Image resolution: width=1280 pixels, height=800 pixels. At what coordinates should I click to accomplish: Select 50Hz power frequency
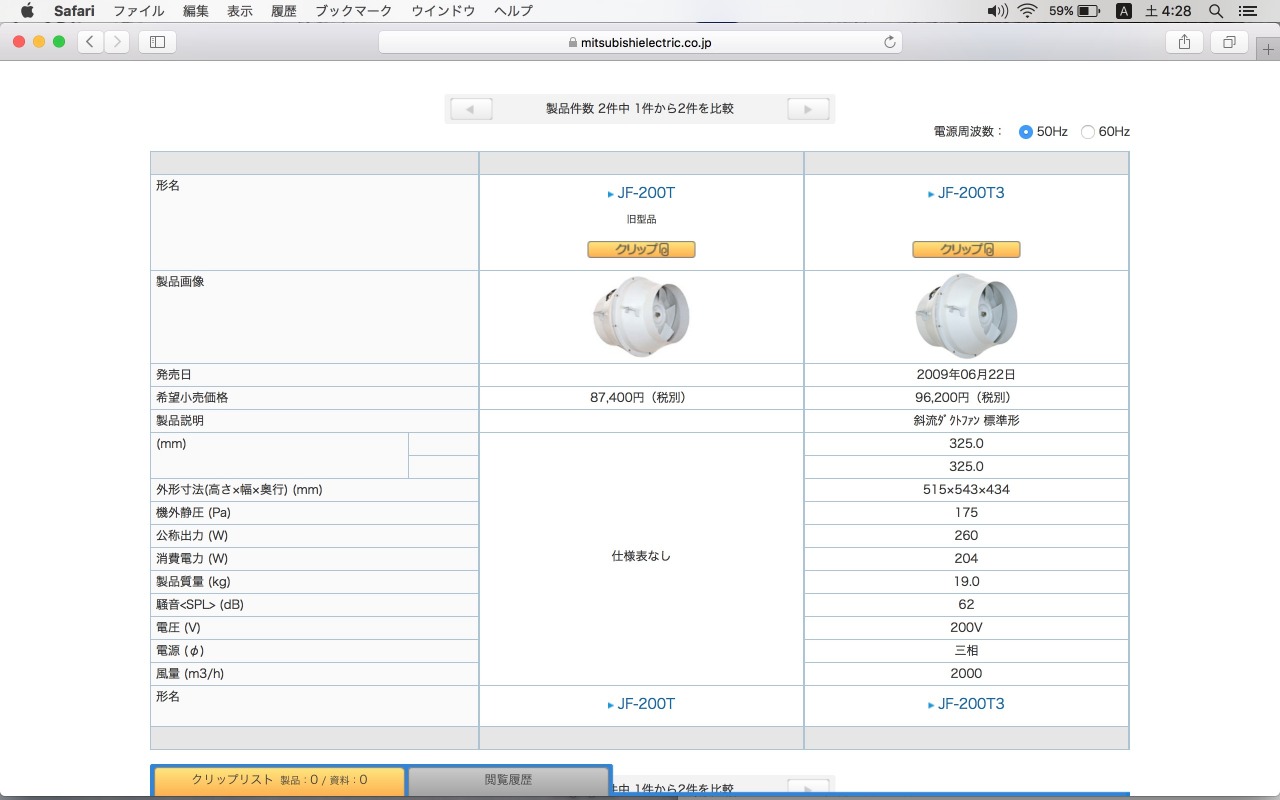coord(1026,132)
